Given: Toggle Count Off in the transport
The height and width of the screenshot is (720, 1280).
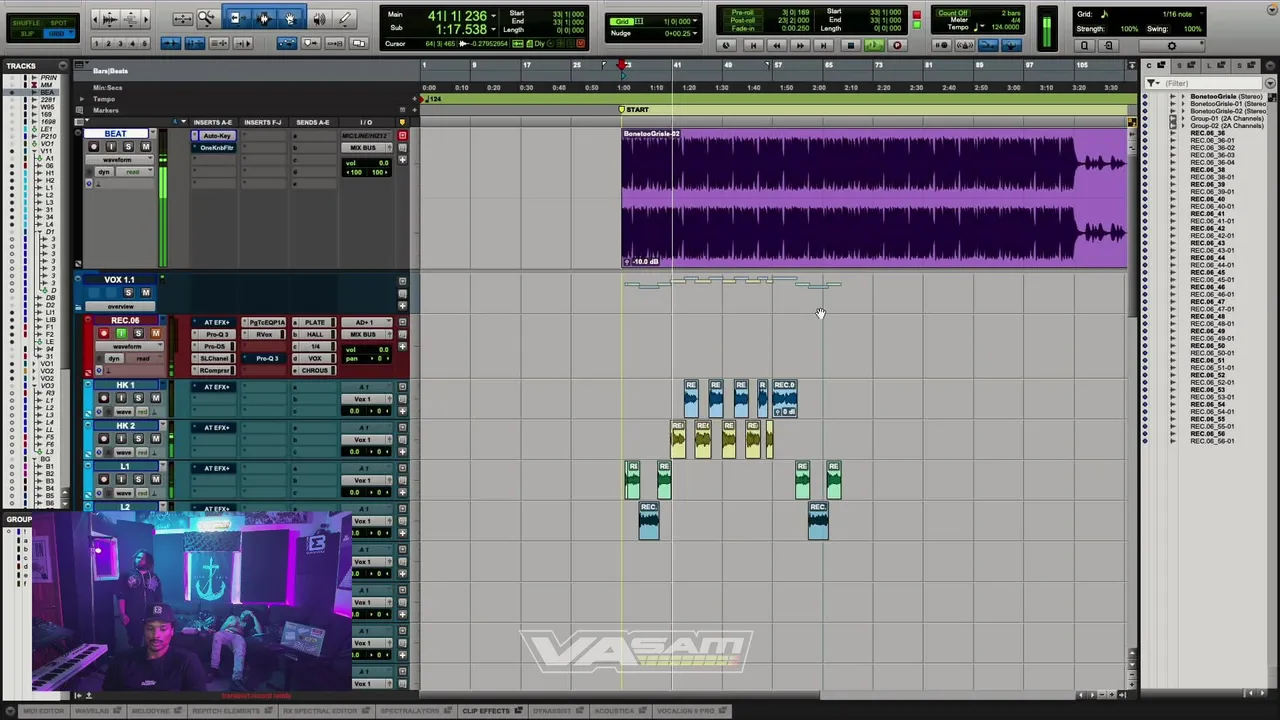Looking at the screenshot, I should pos(951,14).
